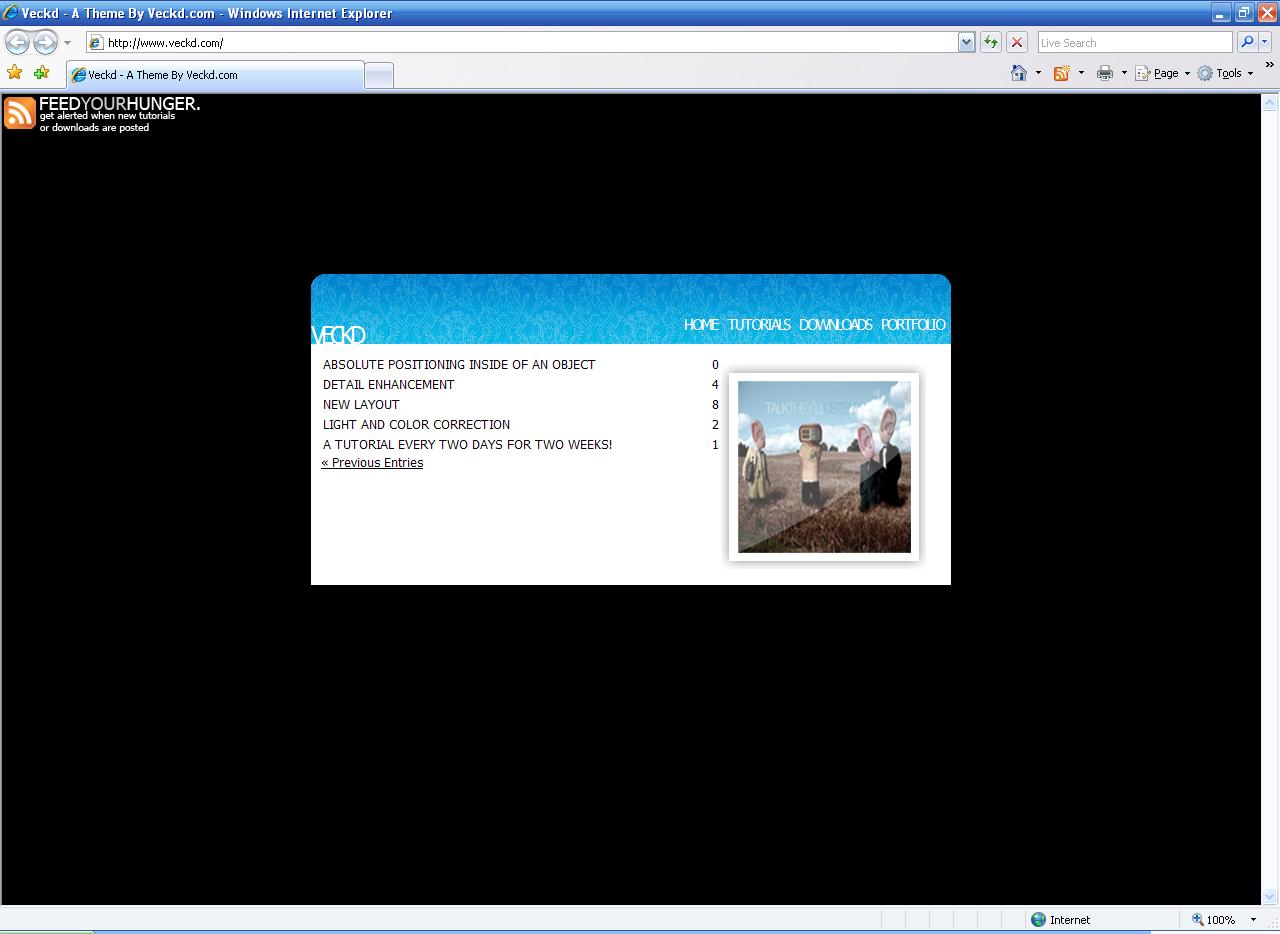This screenshot has width=1280, height=934.
Task: Open the recent pages dropdown arrow
Action: coord(67,43)
